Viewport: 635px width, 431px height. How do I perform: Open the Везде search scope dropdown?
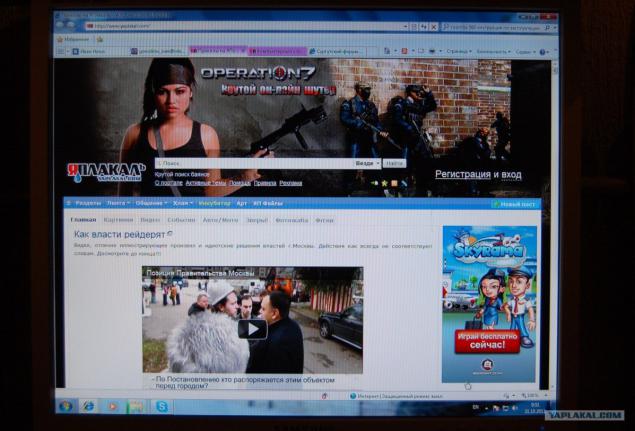pyautogui.click(x=367, y=163)
